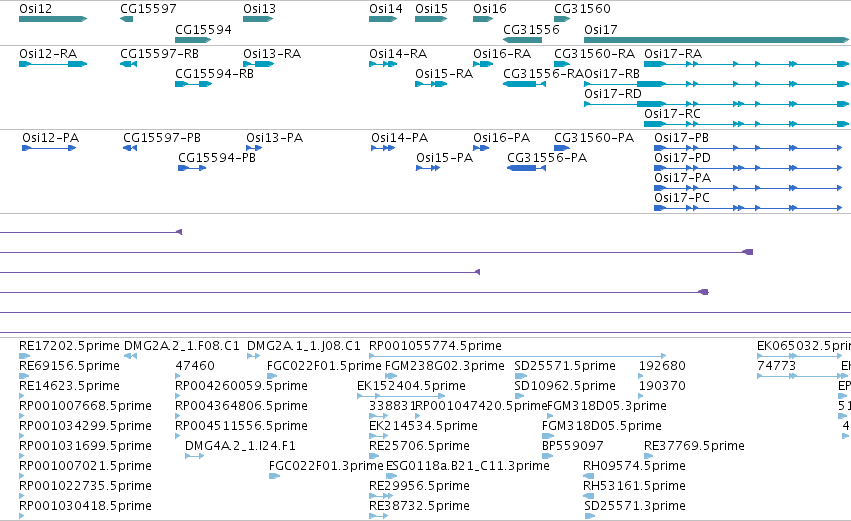Screen dimensions: 851x521
Task: Select the Osi13-PA protein feature
Action: coord(254,148)
